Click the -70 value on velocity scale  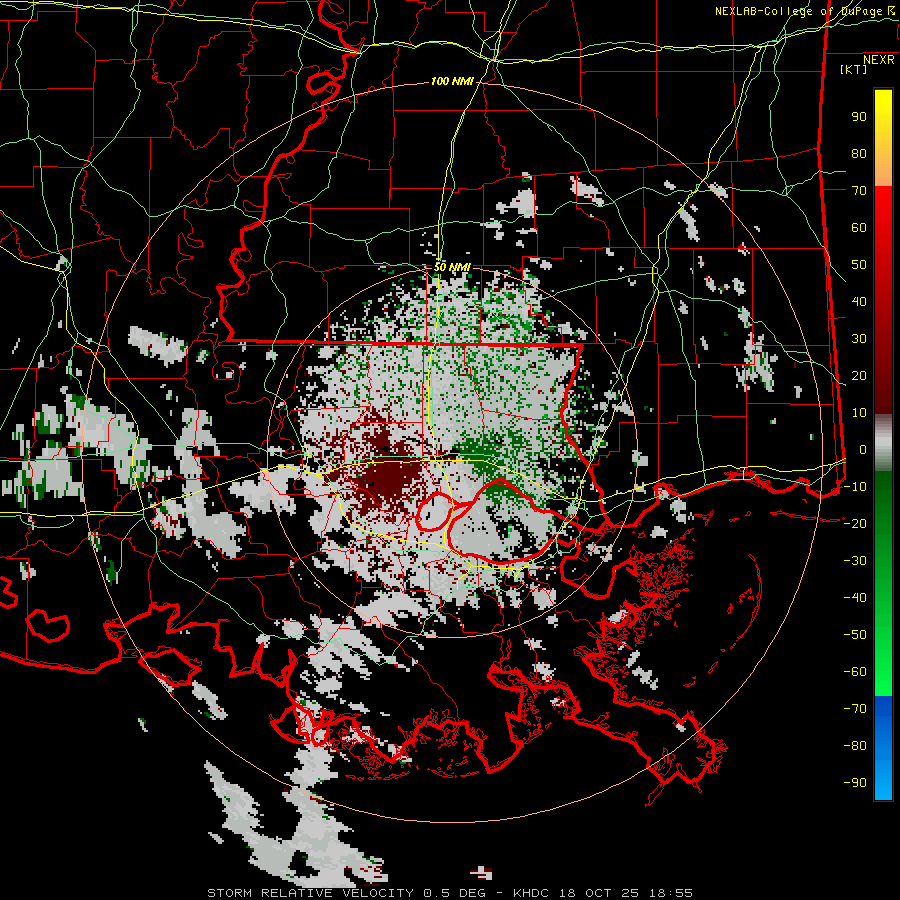click(x=855, y=709)
